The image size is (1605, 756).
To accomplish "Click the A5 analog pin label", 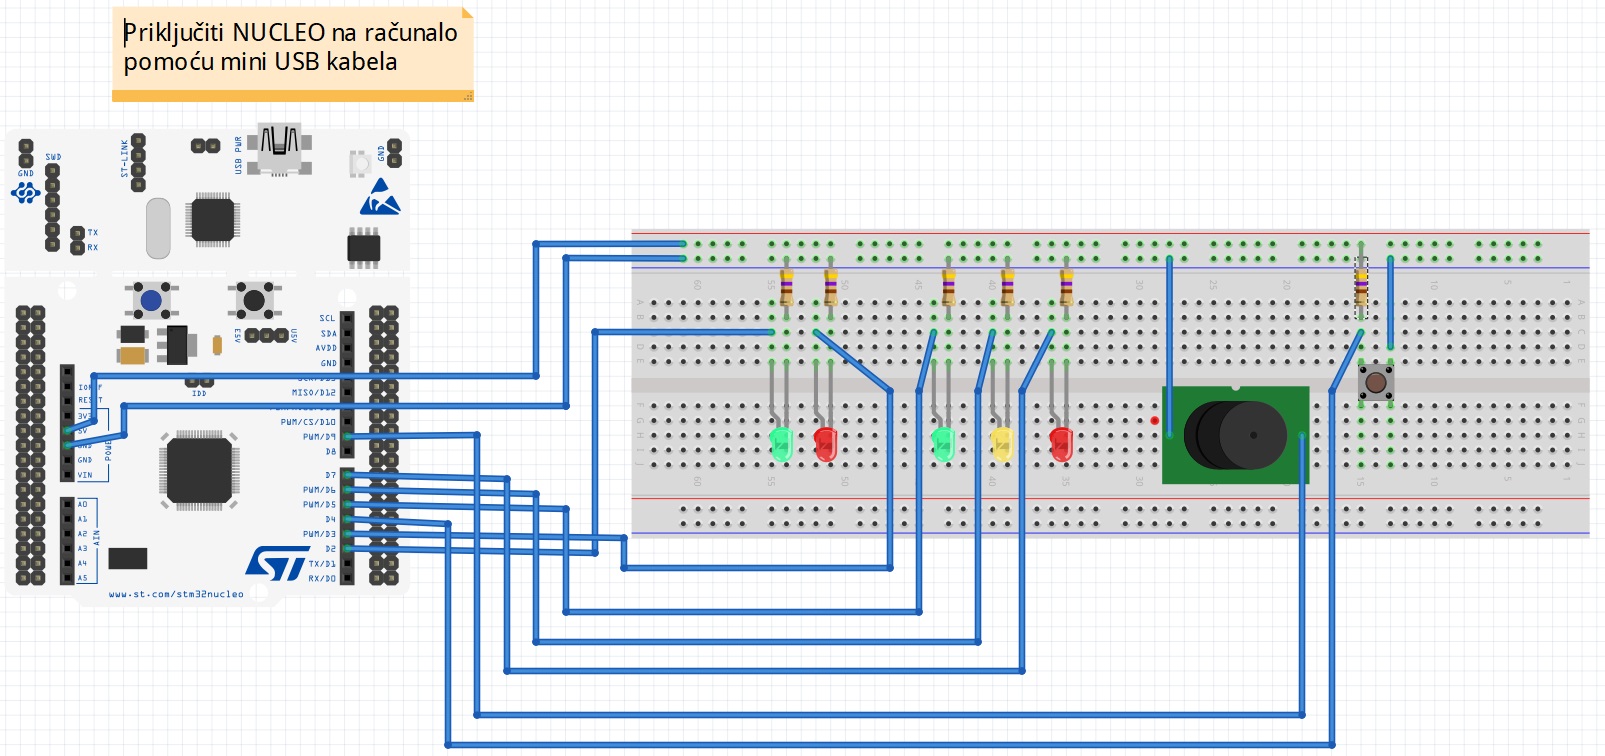I will click(82, 578).
